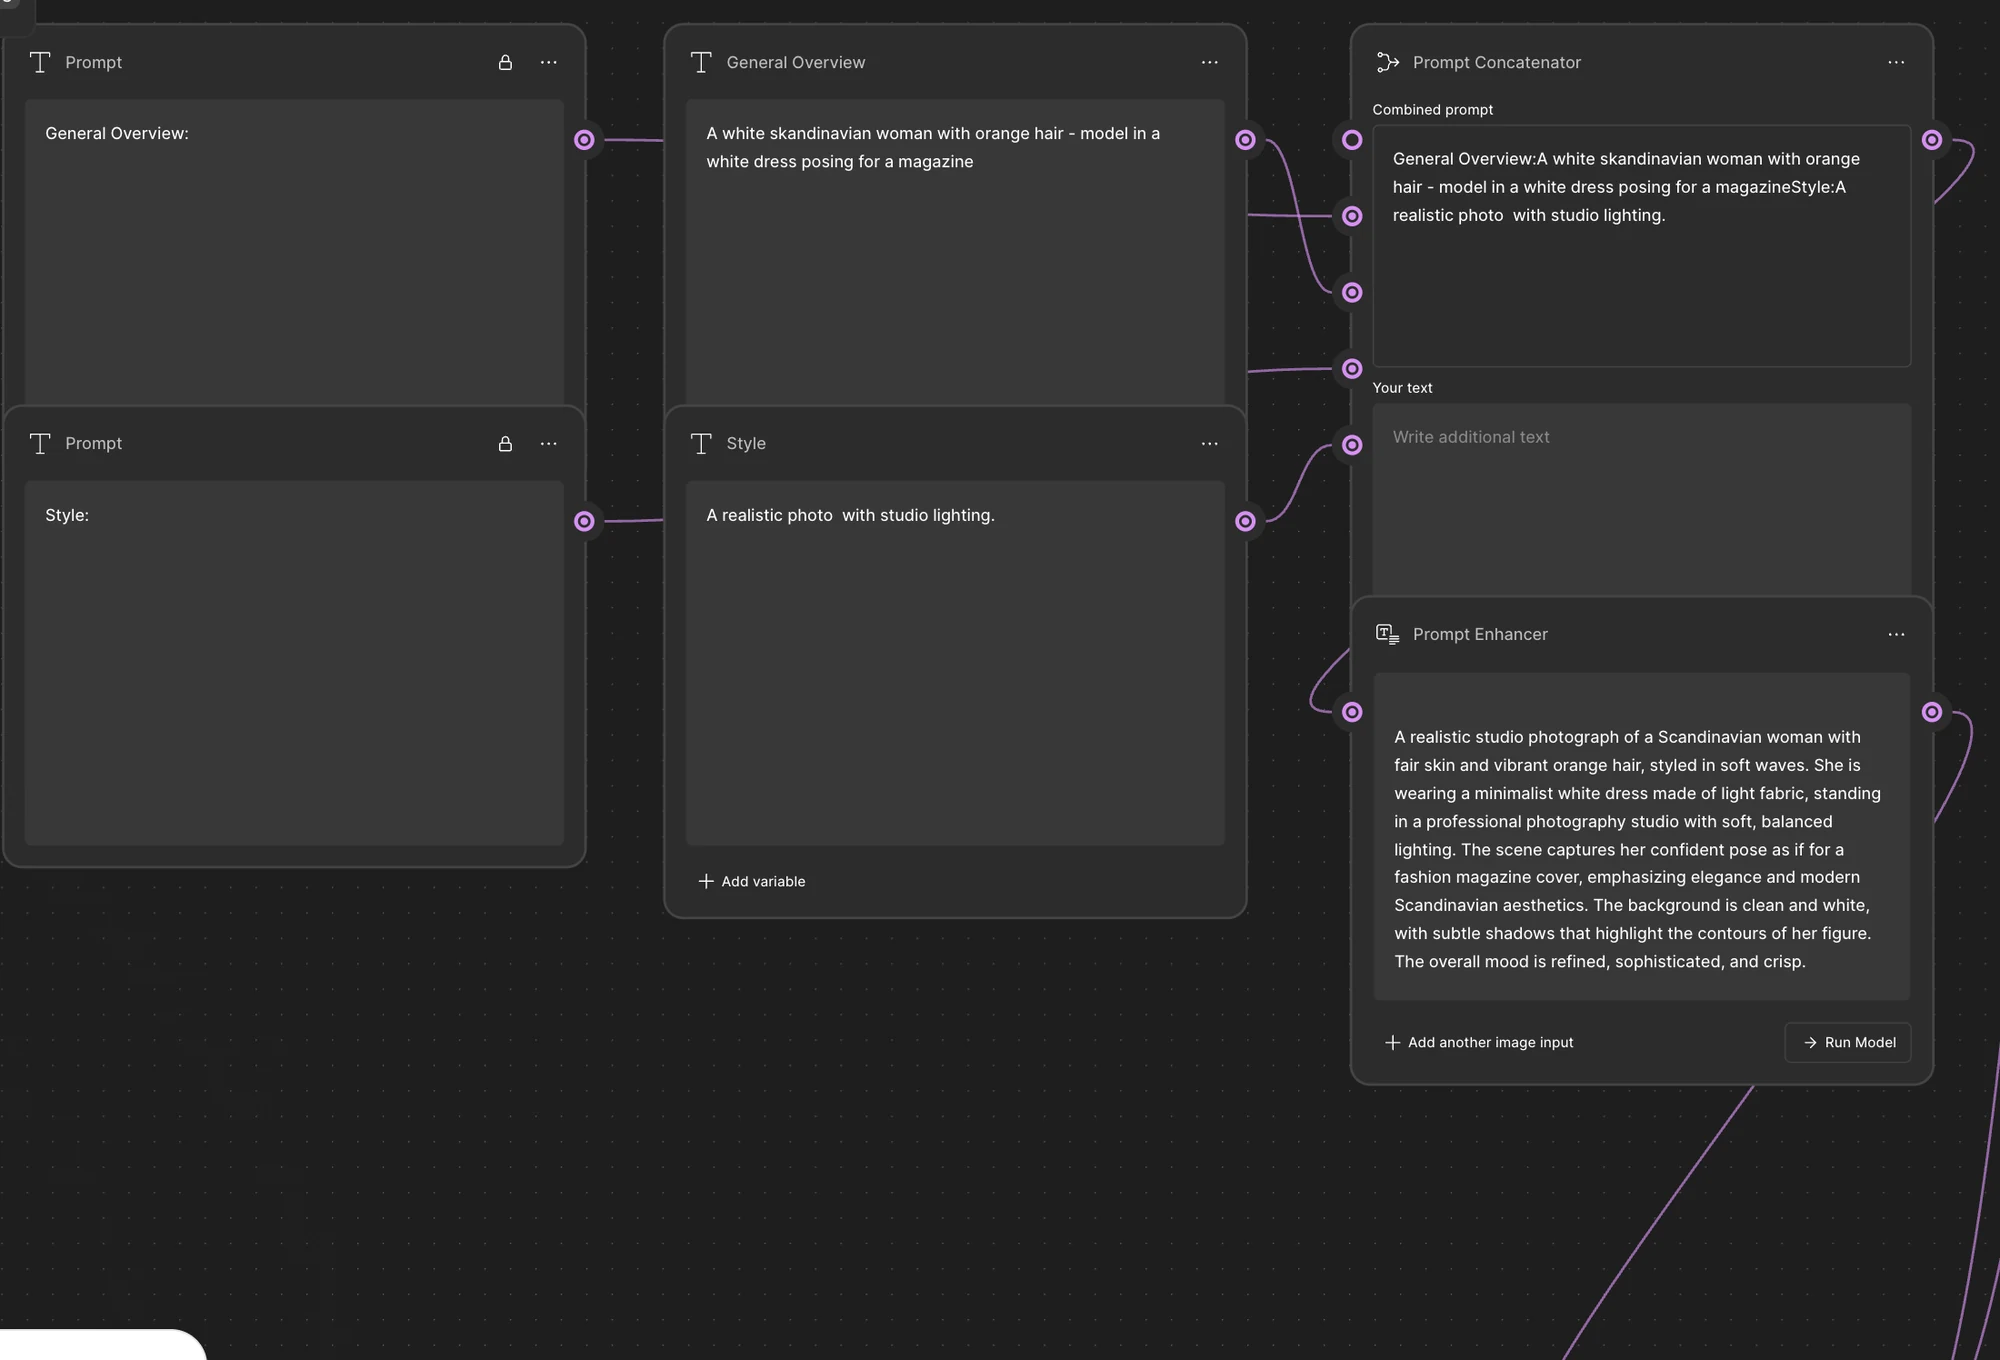Click the output port of the 'General Overview:' Prompt node

584,140
